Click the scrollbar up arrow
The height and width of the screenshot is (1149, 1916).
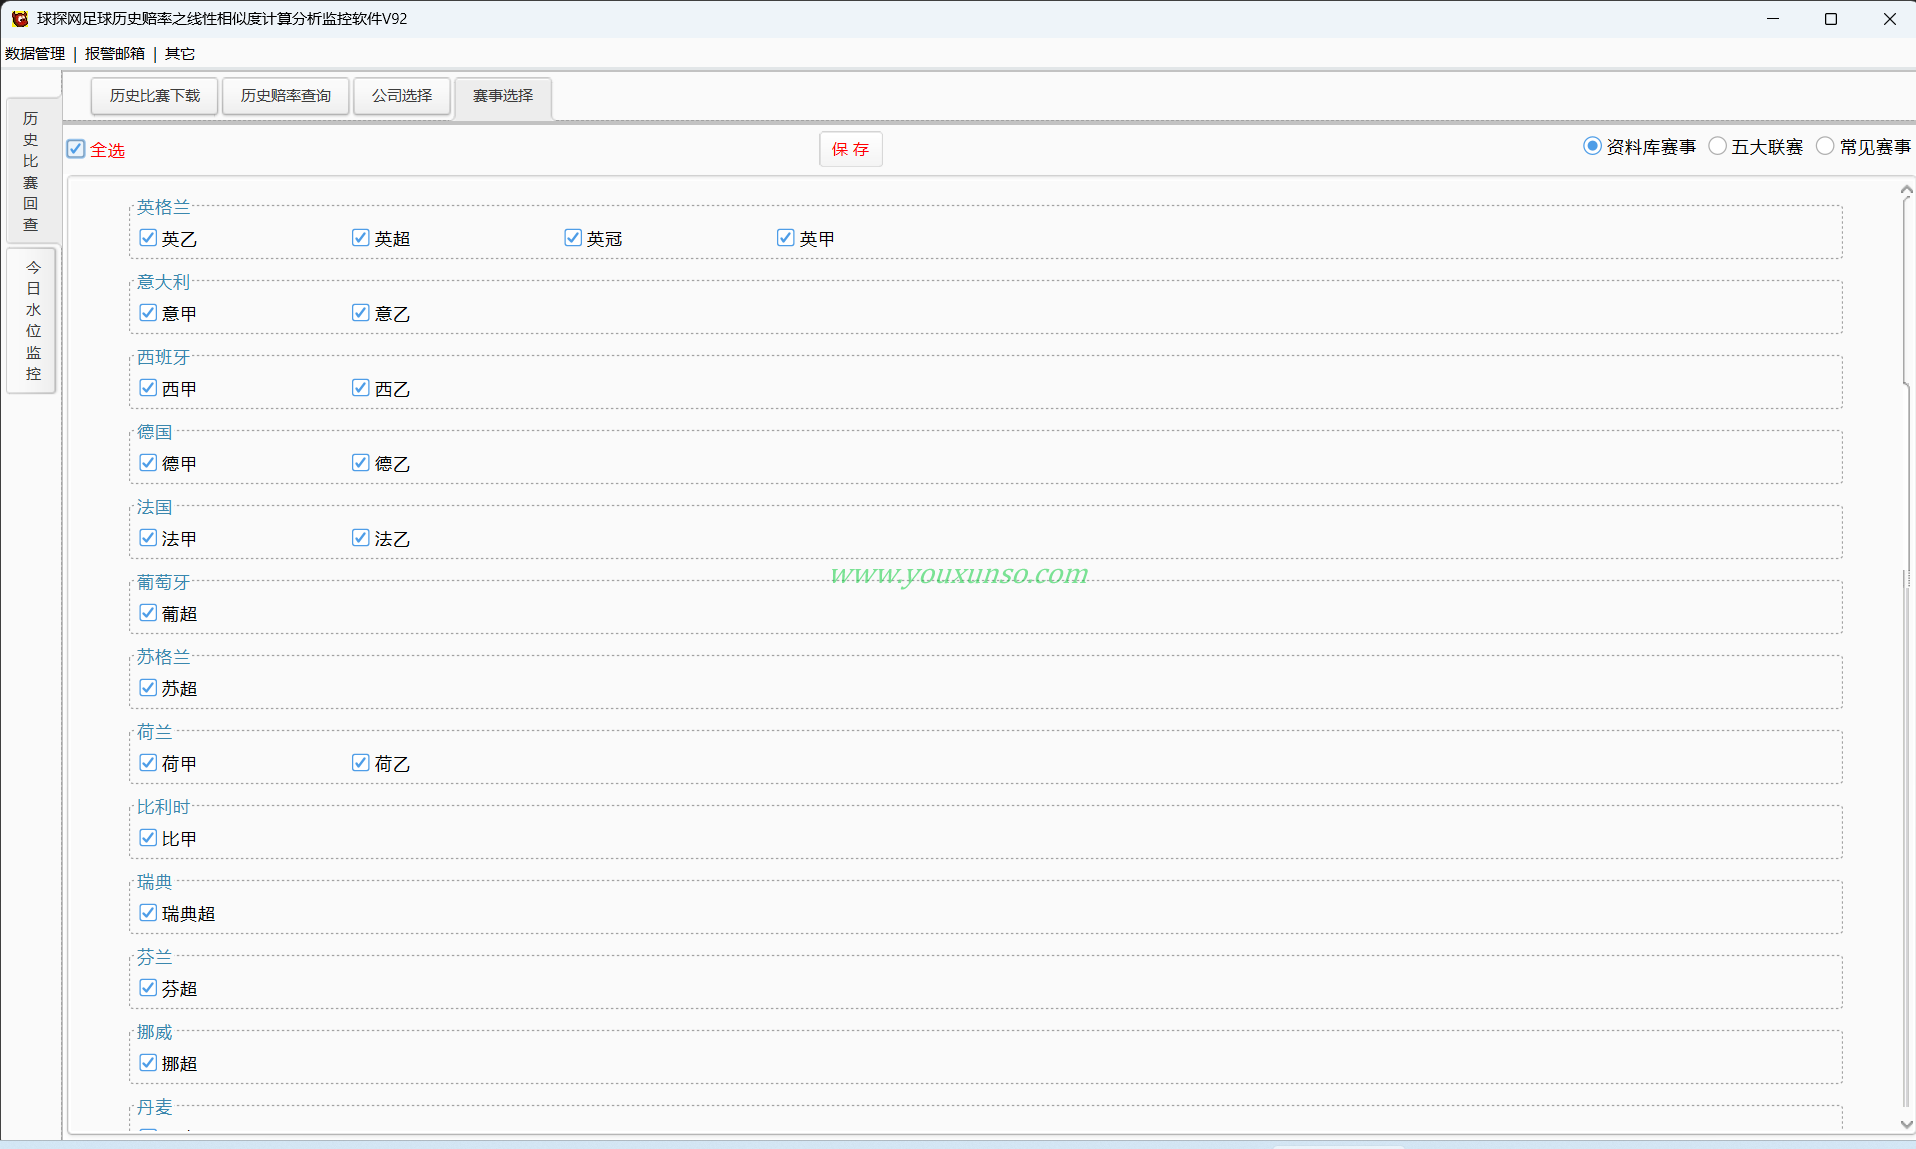1906,189
